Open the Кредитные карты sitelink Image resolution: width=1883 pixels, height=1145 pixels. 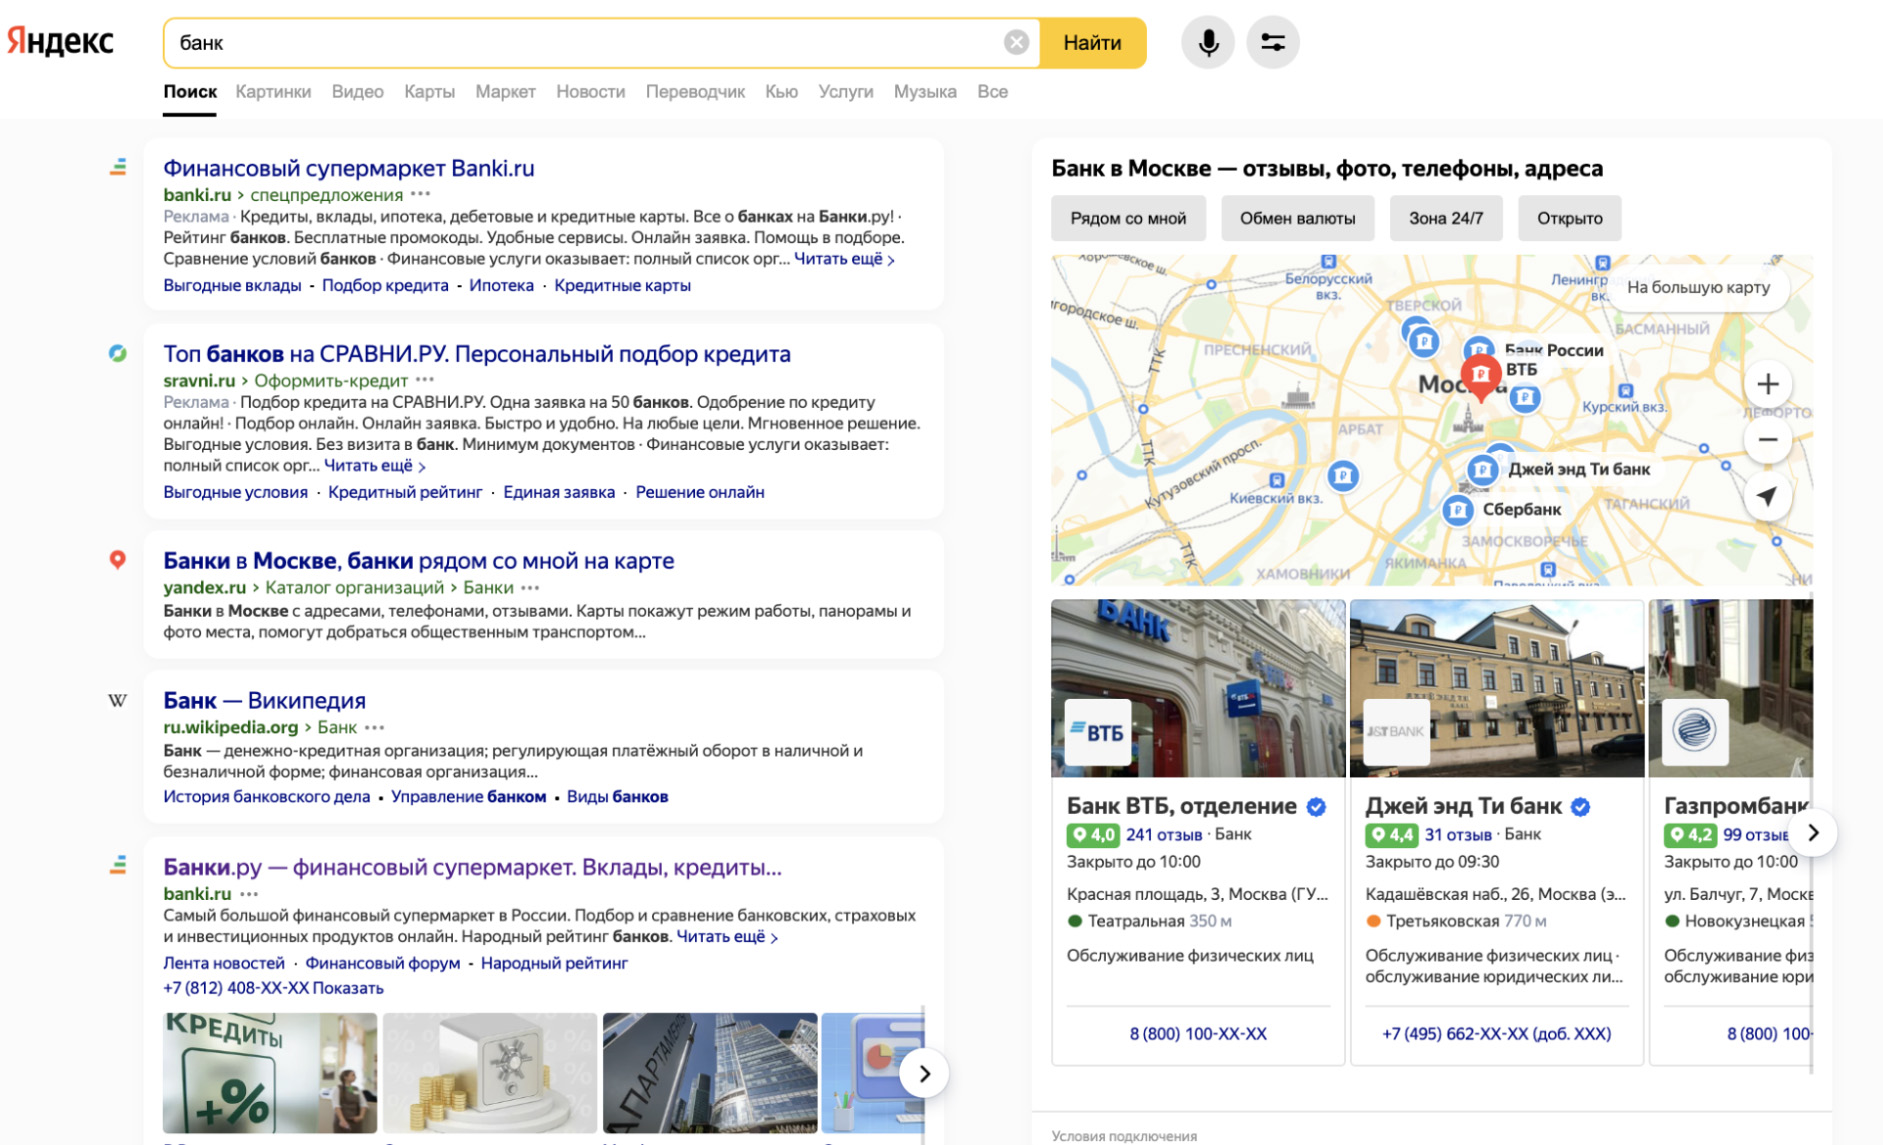click(622, 286)
